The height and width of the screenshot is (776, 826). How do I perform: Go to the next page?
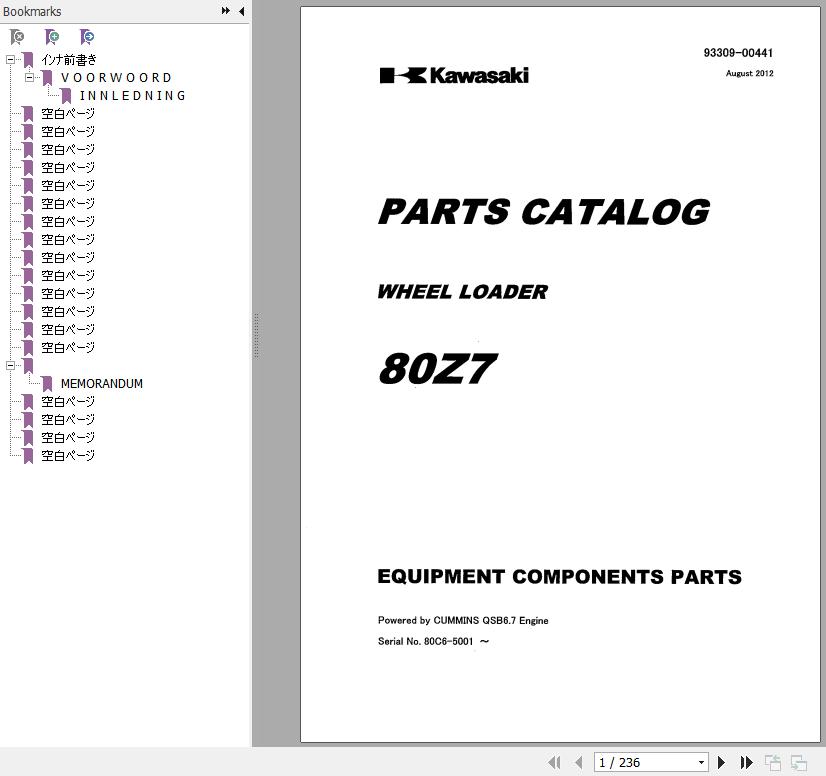click(722, 762)
